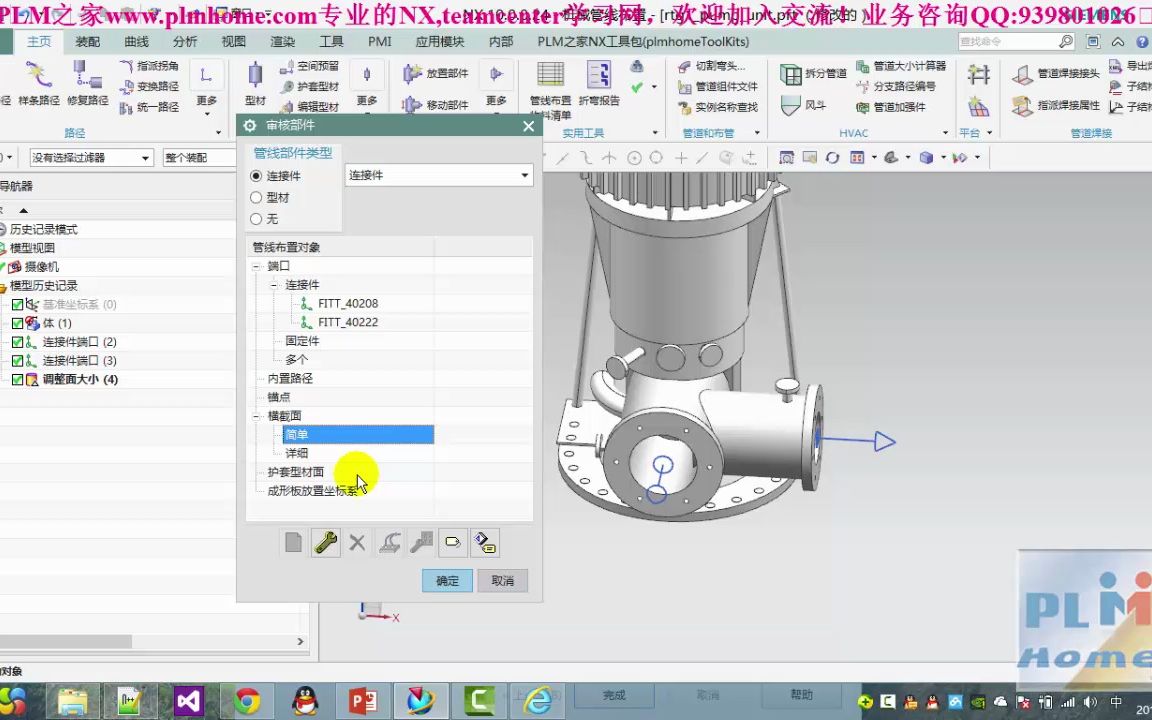Open Visual Studio from the taskbar
This screenshot has height=720, width=1152.
click(x=189, y=701)
